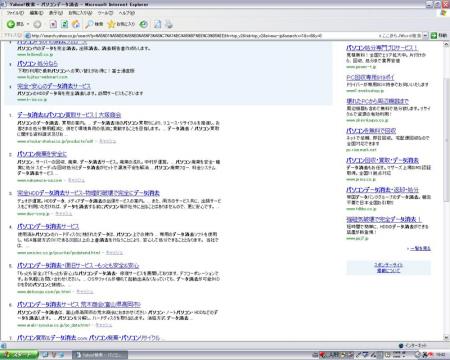Open result 1 データ消去&パソコン買取サービス

69,115
